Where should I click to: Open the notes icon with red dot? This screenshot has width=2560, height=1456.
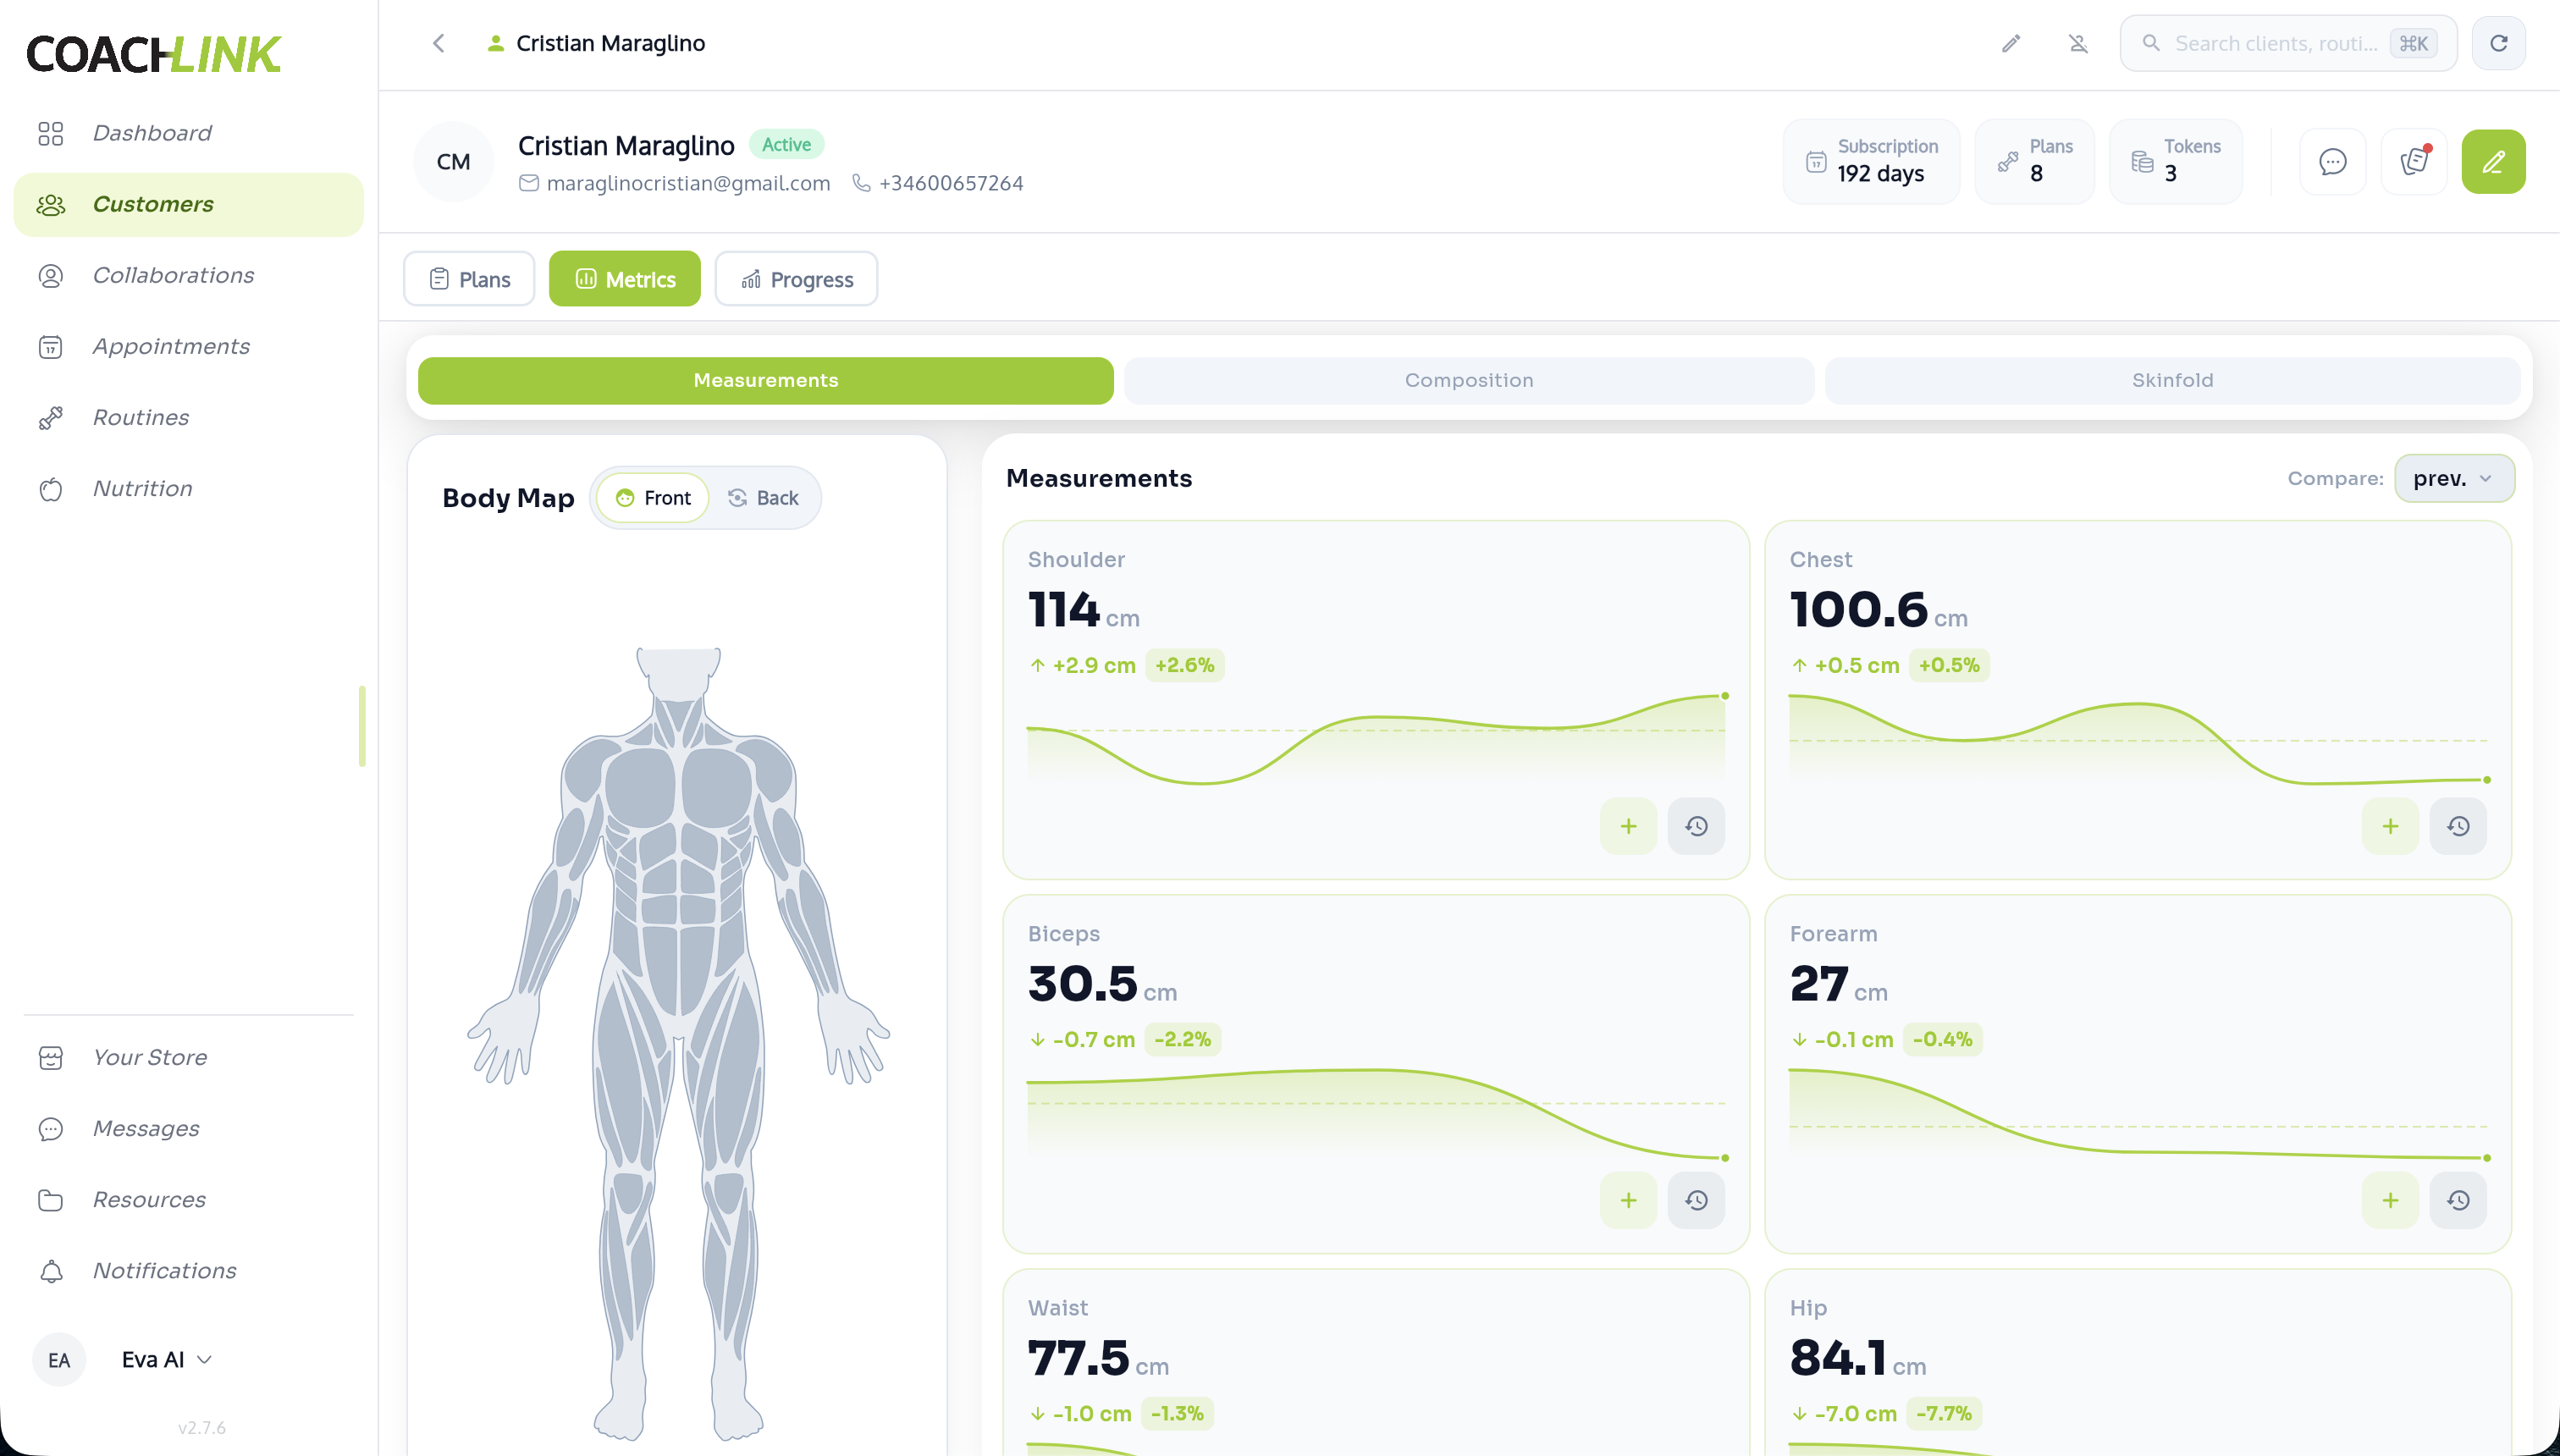coord(2414,161)
